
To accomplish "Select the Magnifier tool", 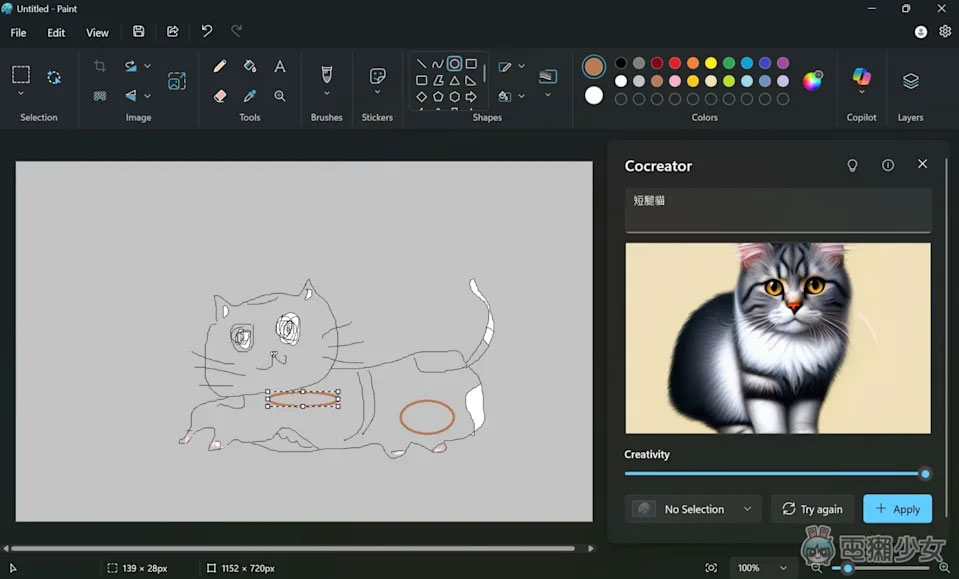I will coord(280,96).
